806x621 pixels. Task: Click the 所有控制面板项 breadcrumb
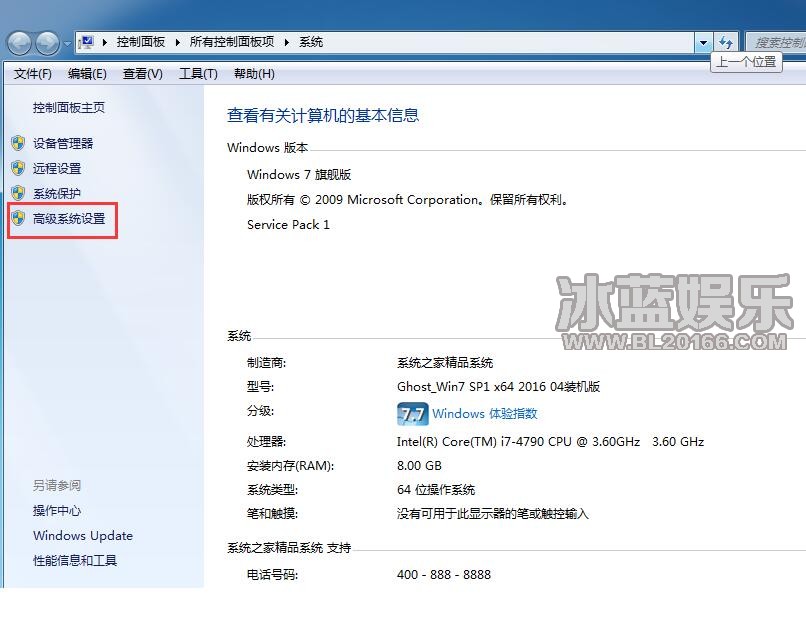click(232, 42)
